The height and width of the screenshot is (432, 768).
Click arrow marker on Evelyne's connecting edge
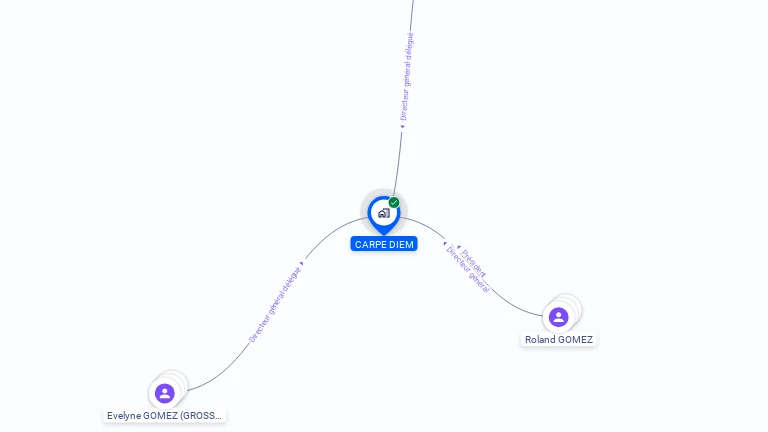(x=302, y=264)
